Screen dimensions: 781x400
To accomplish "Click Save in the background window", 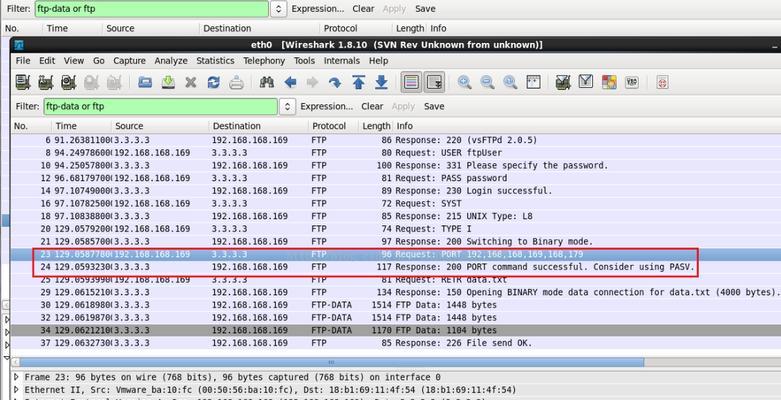I will [425, 9].
